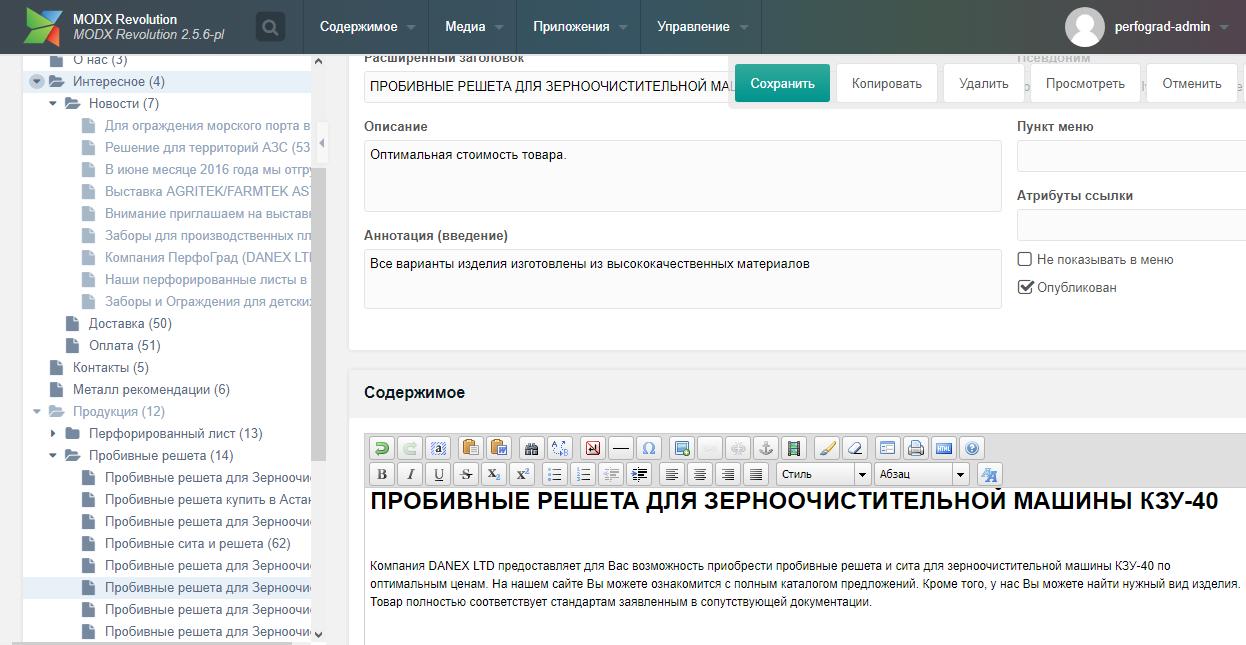Select 'Металл рекомендации (6)' tree item
The width and height of the screenshot is (1246, 645).
tap(151, 390)
